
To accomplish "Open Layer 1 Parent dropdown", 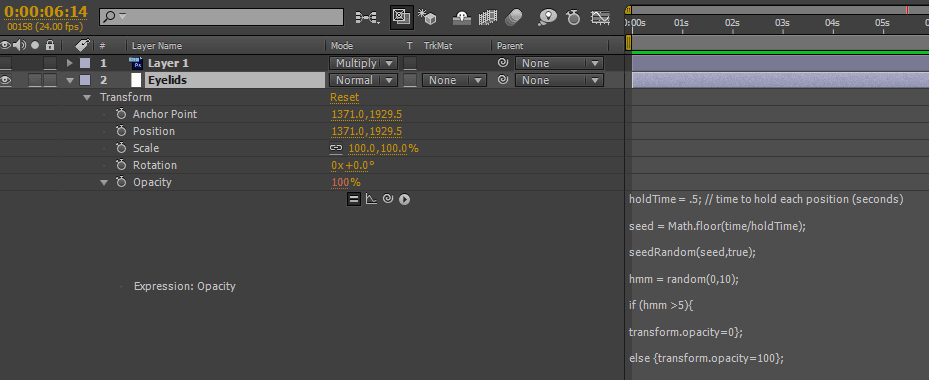I will pos(559,63).
